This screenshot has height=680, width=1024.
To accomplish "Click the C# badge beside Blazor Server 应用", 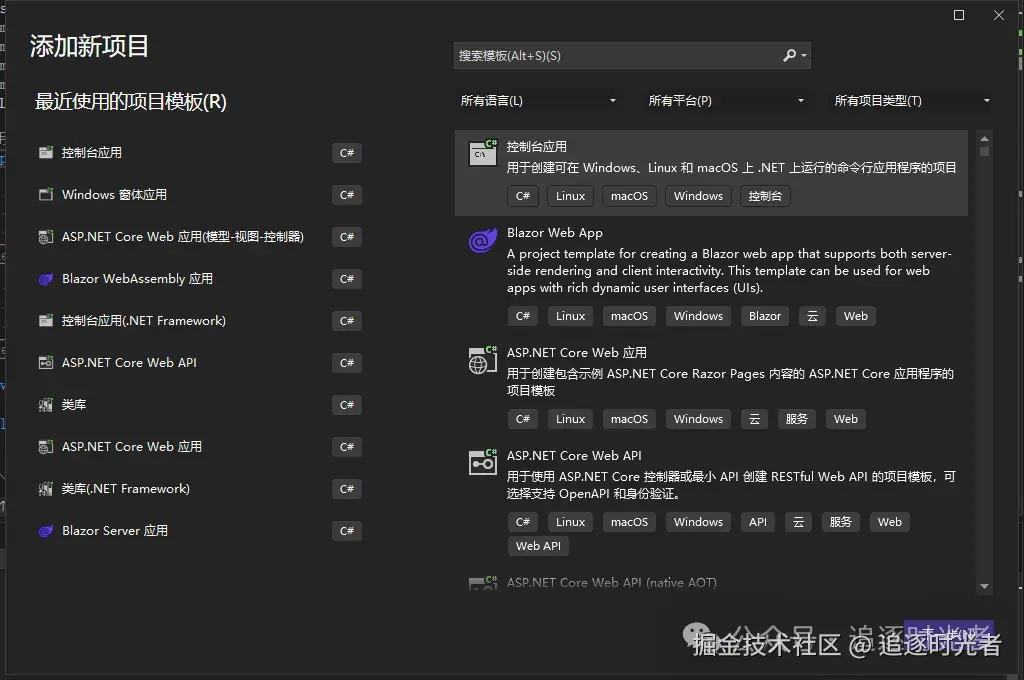I will point(347,531).
